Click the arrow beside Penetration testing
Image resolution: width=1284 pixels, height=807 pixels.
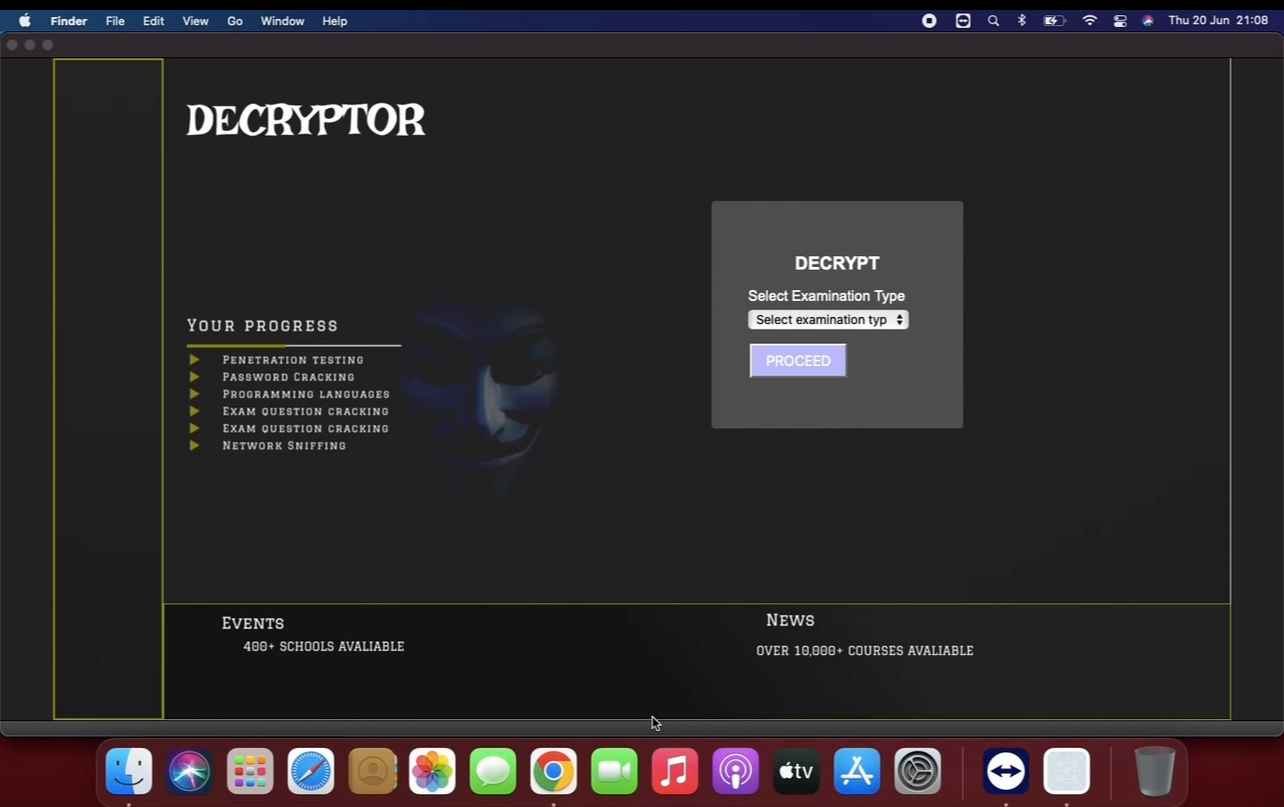(x=195, y=360)
